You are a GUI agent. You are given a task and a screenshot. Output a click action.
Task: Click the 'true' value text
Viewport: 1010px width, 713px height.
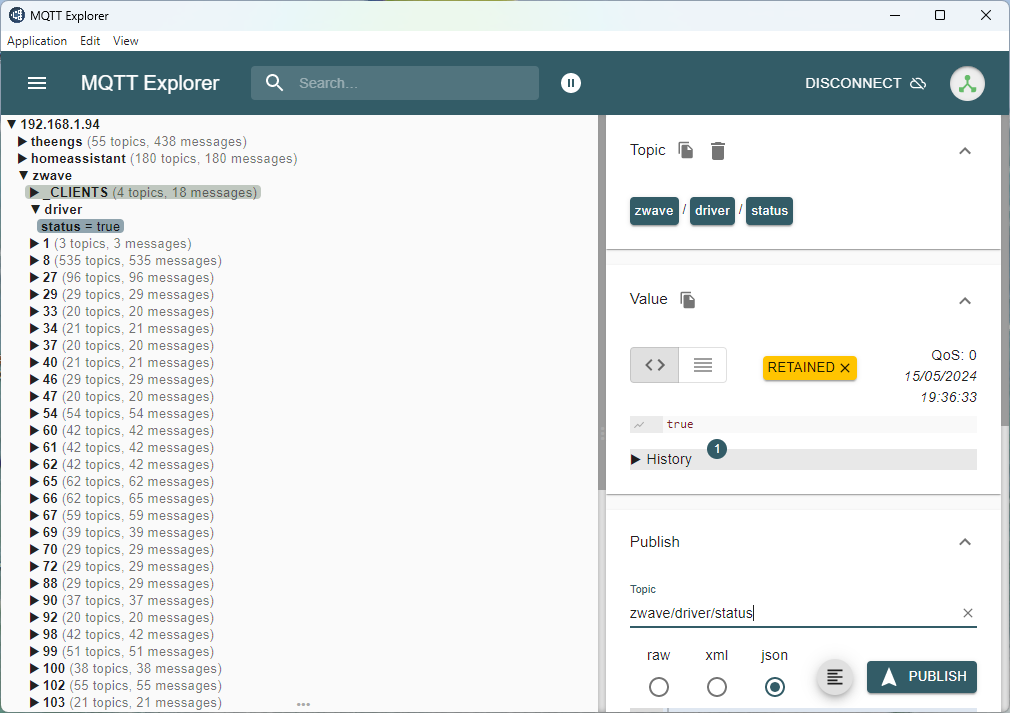680,424
